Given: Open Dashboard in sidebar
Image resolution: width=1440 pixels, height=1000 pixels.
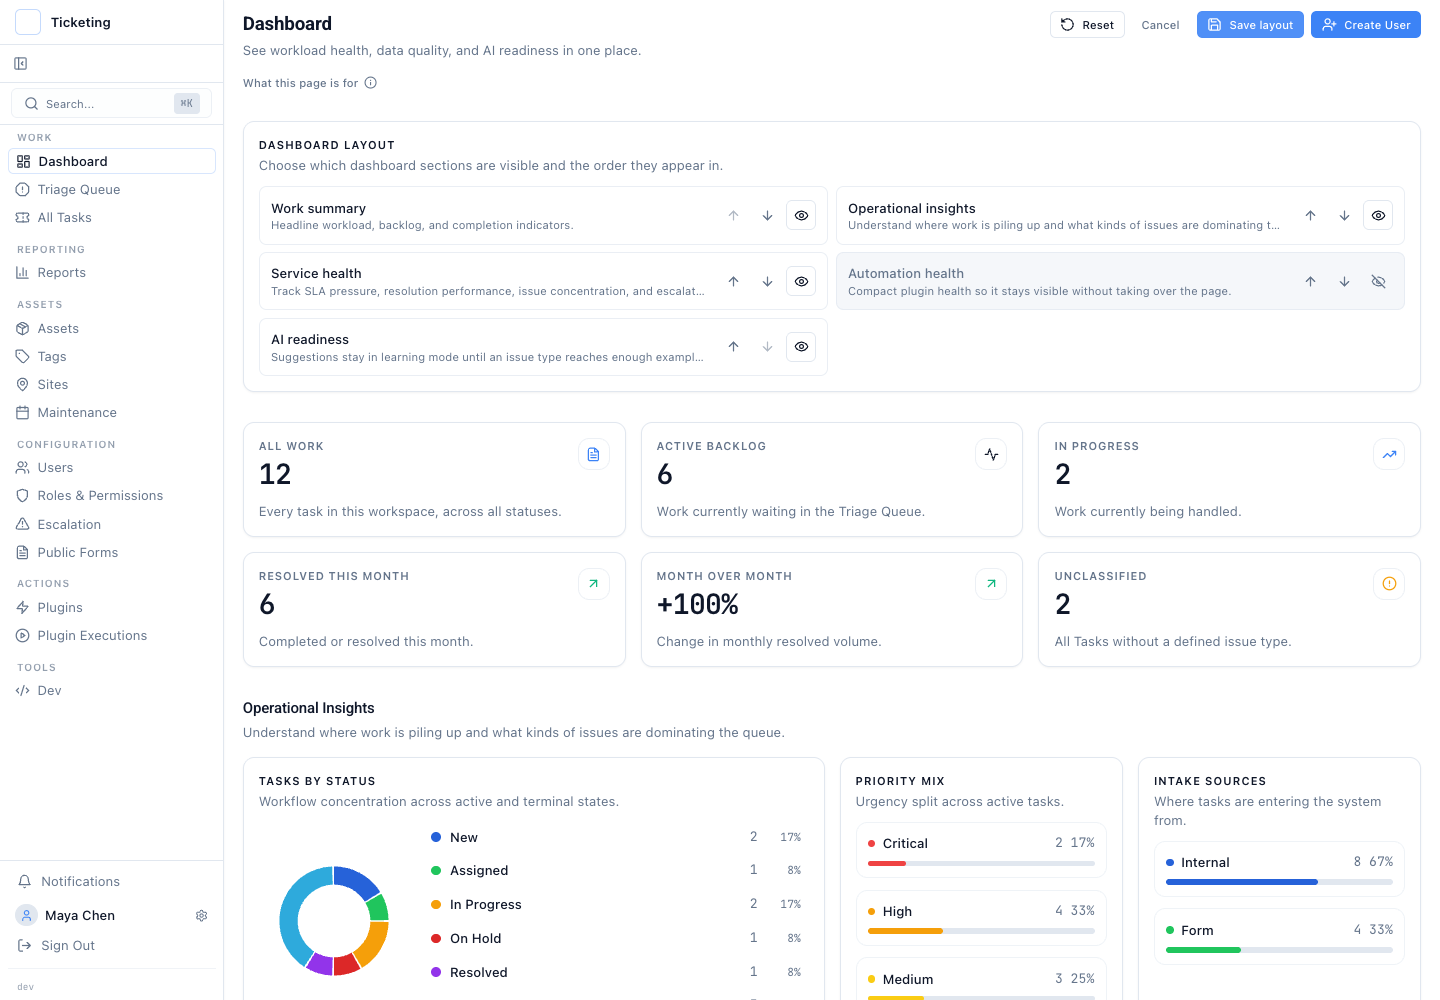Looking at the screenshot, I should click(x=112, y=161).
